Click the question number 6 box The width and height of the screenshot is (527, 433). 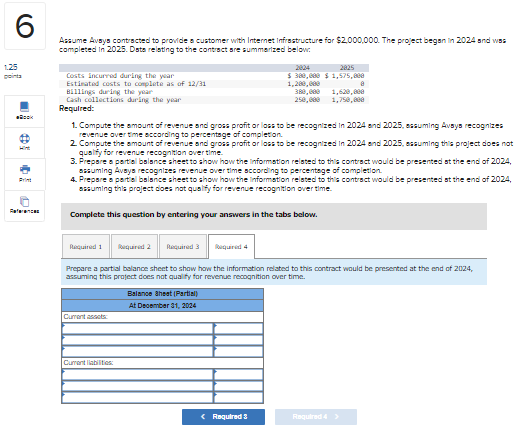[x=25, y=26]
